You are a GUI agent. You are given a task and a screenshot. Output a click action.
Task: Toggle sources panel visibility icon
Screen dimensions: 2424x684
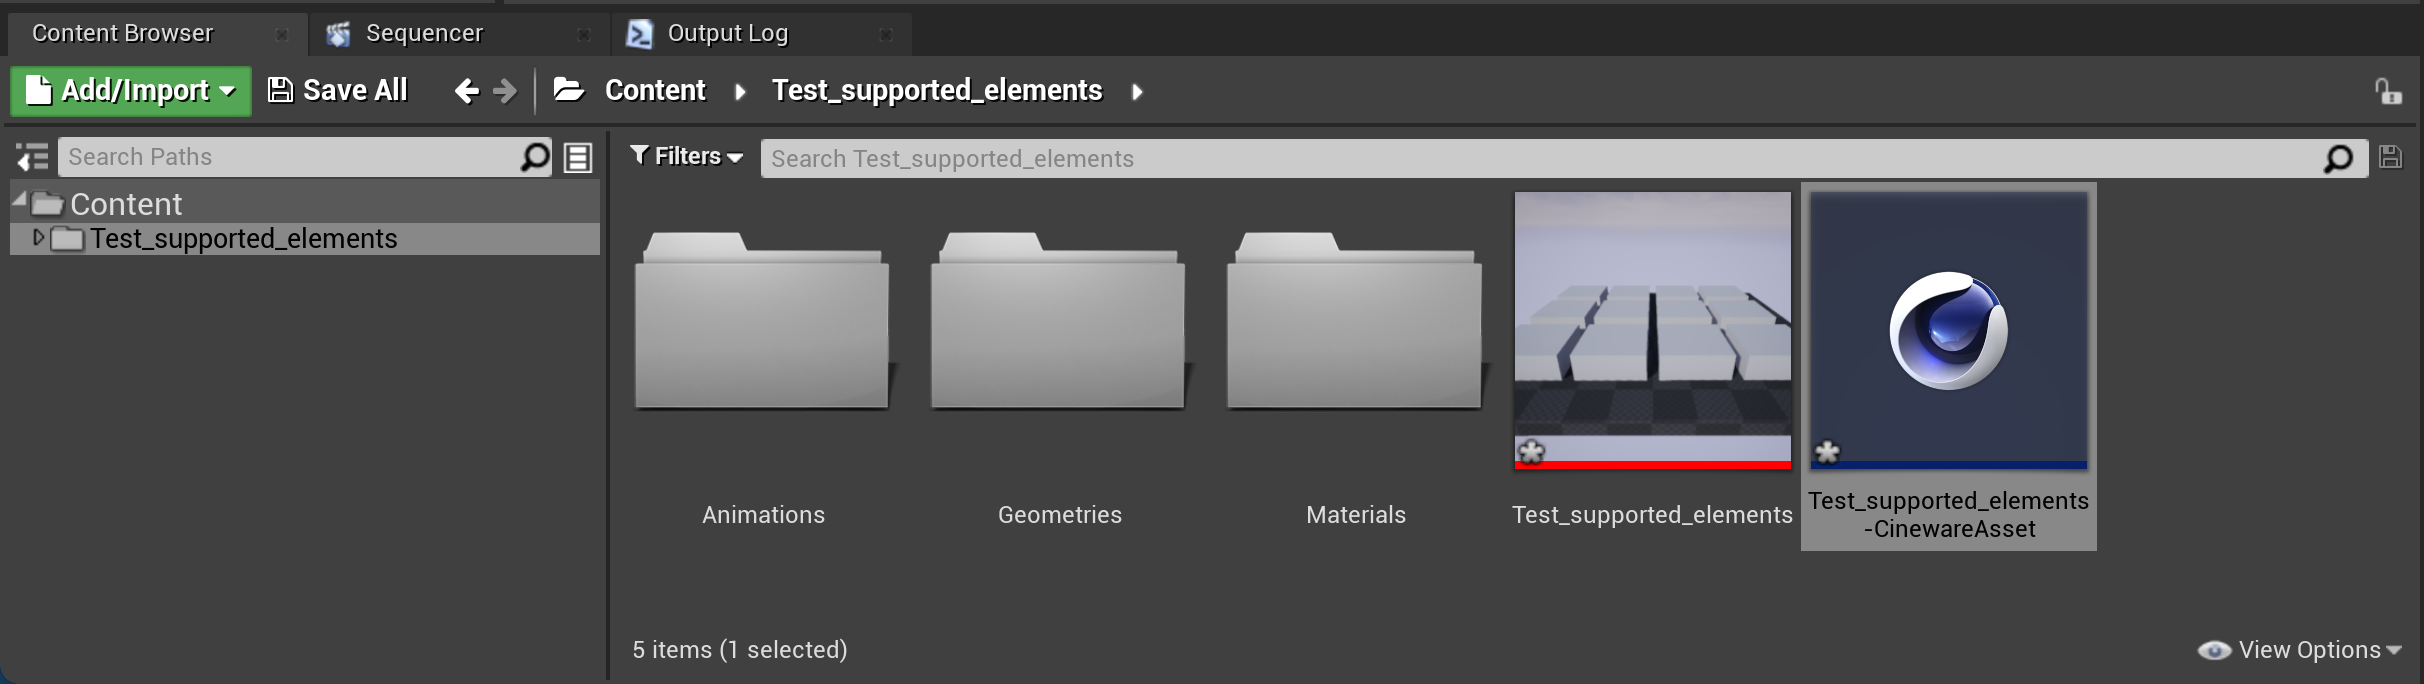pos(32,157)
